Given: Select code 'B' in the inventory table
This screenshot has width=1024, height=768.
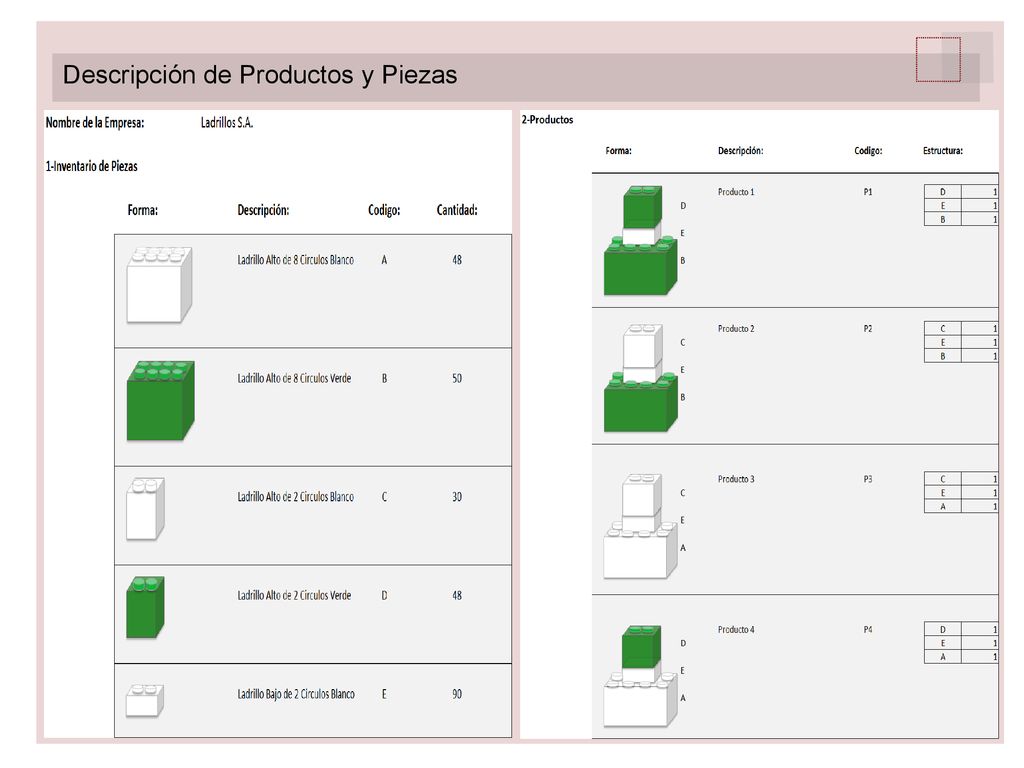Looking at the screenshot, I should (384, 378).
